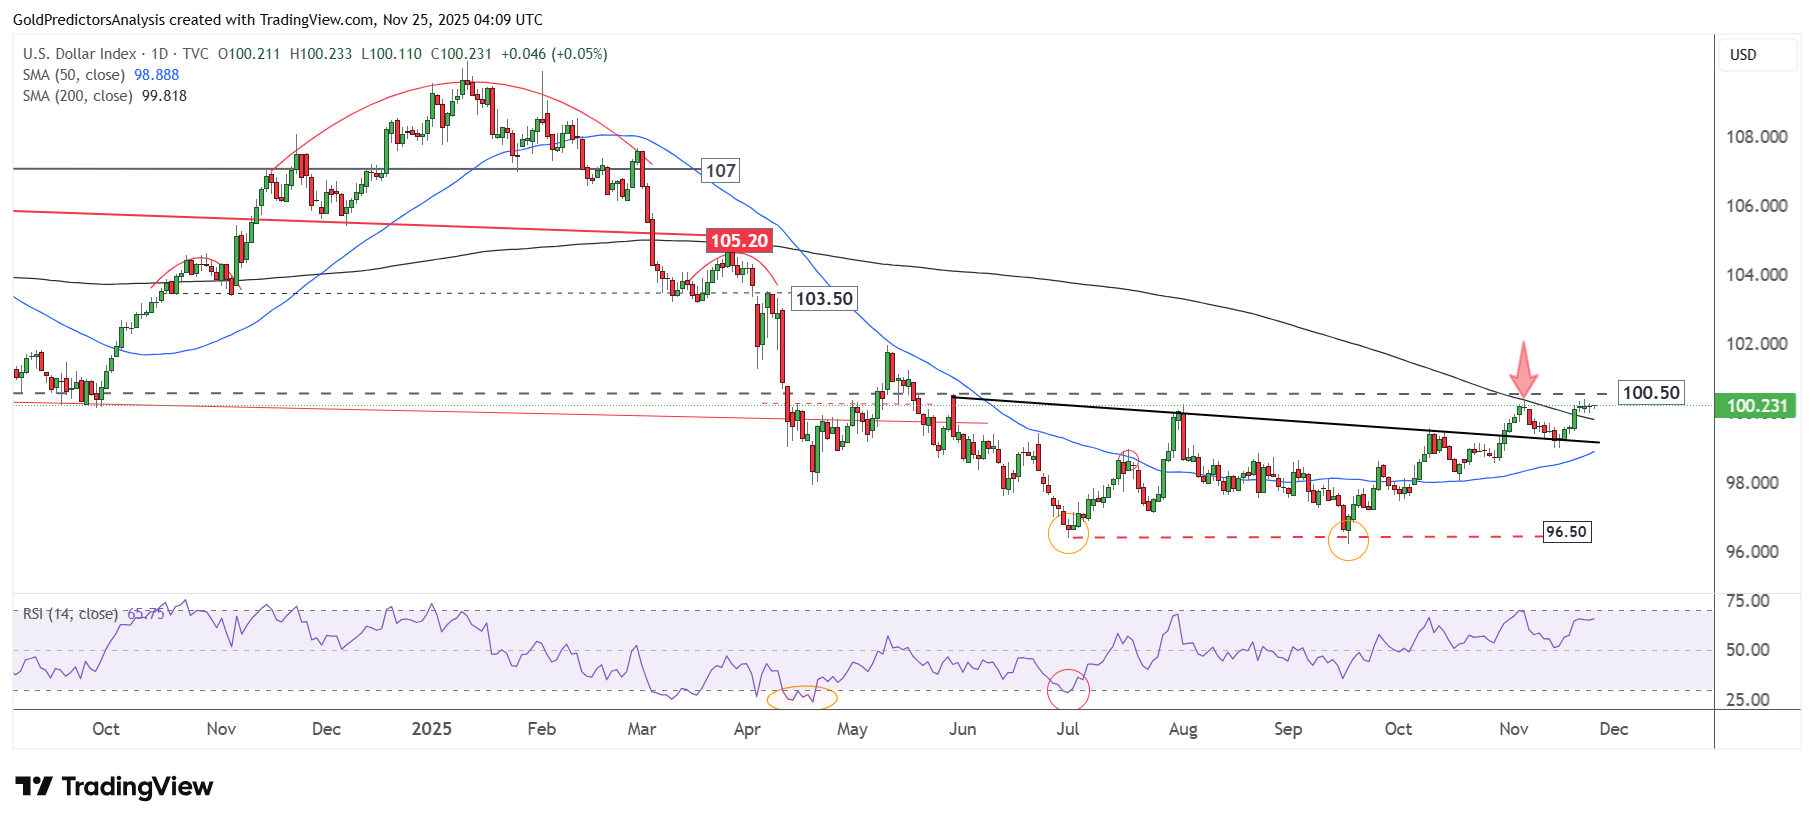
Task: Click the 96.50 support level label
Action: click(1566, 532)
